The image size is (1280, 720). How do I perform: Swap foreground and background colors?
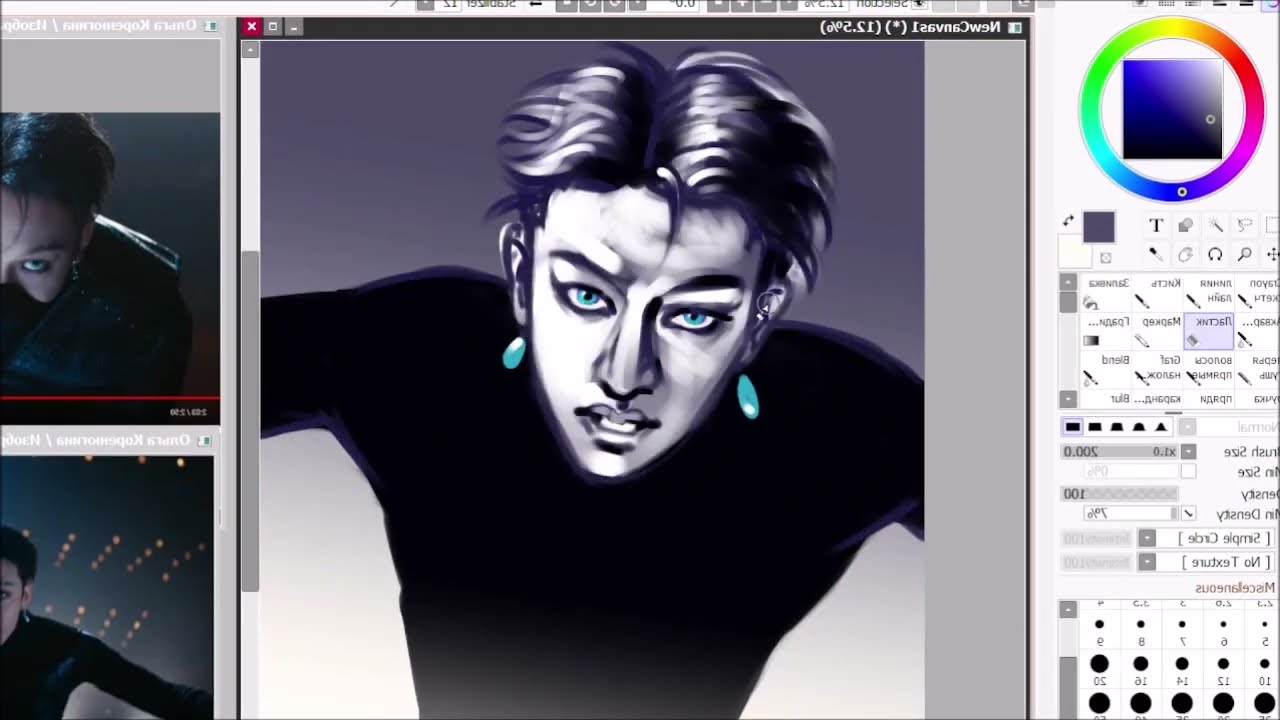pyautogui.click(x=1068, y=221)
